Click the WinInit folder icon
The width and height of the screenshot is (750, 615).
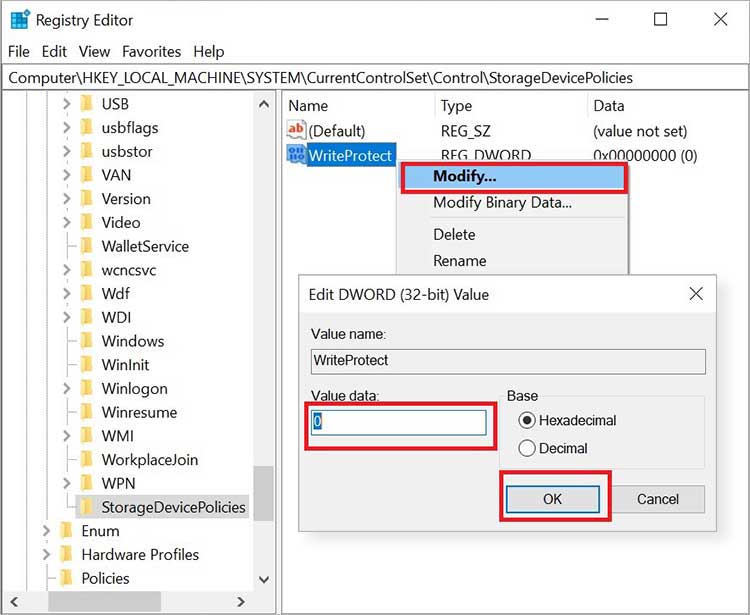pyautogui.click(x=87, y=365)
